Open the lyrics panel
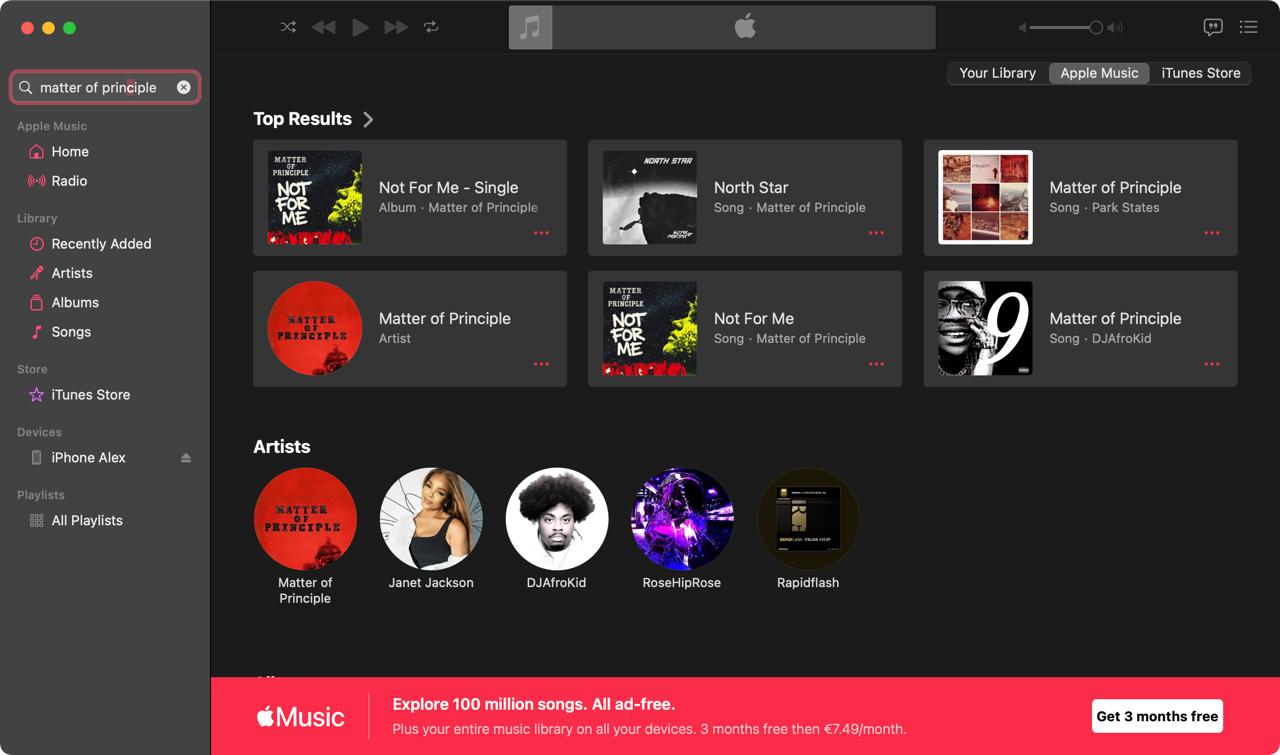The height and width of the screenshot is (755, 1280). click(x=1213, y=27)
